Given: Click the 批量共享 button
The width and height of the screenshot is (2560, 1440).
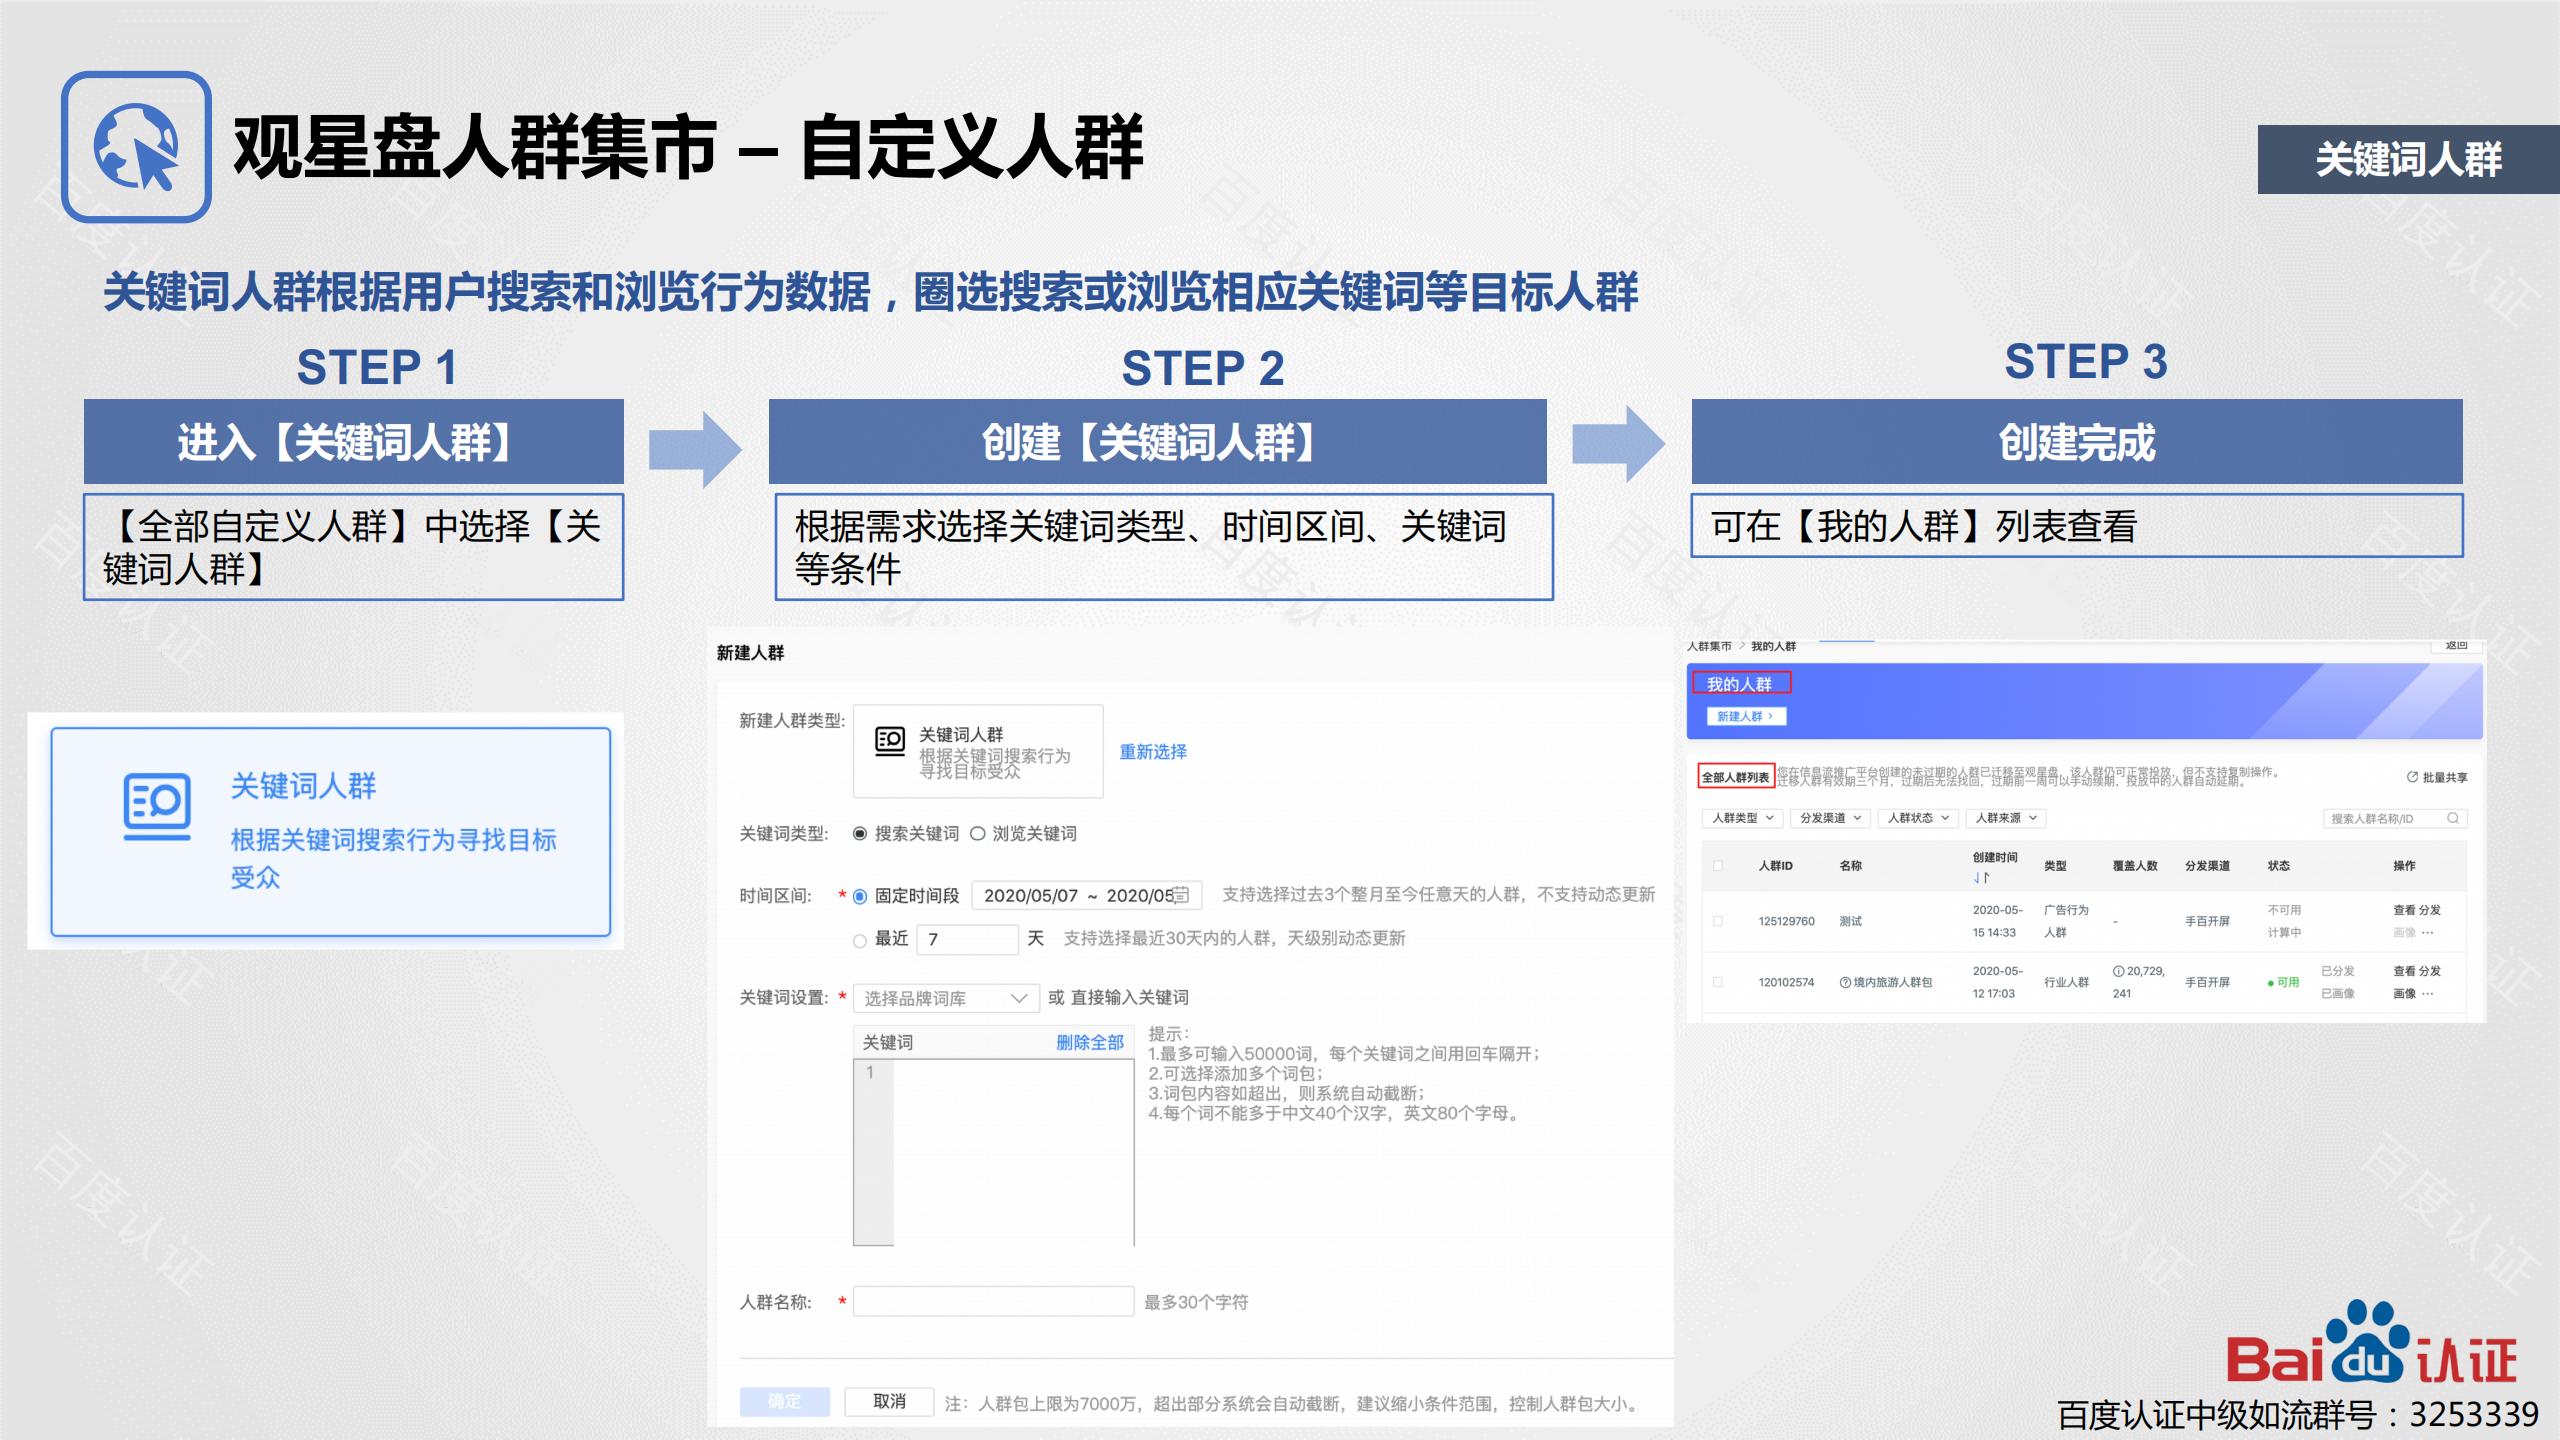Looking at the screenshot, I should point(2437,777).
